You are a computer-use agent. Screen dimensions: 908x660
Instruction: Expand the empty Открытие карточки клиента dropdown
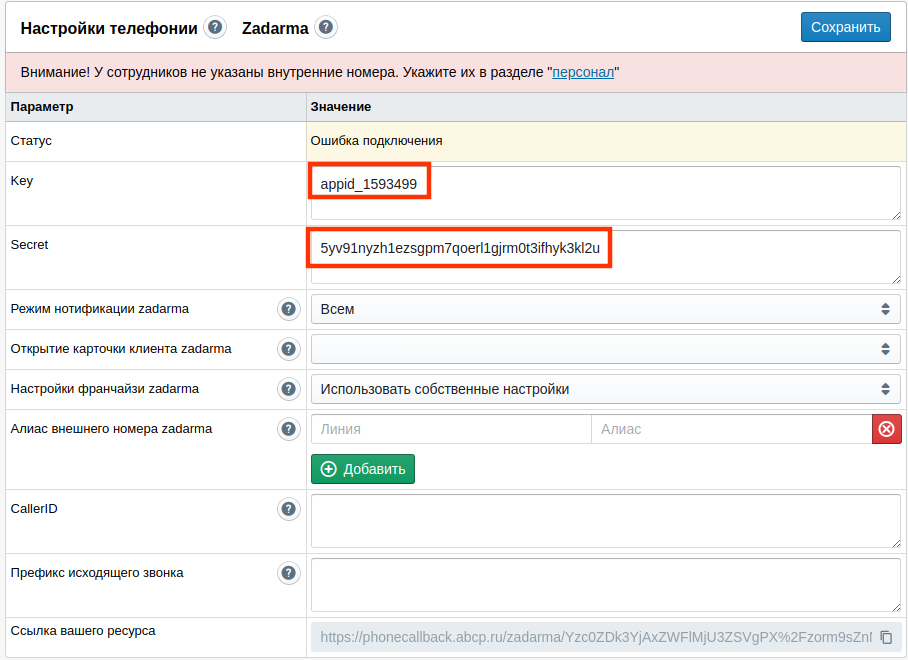pos(606,349)
